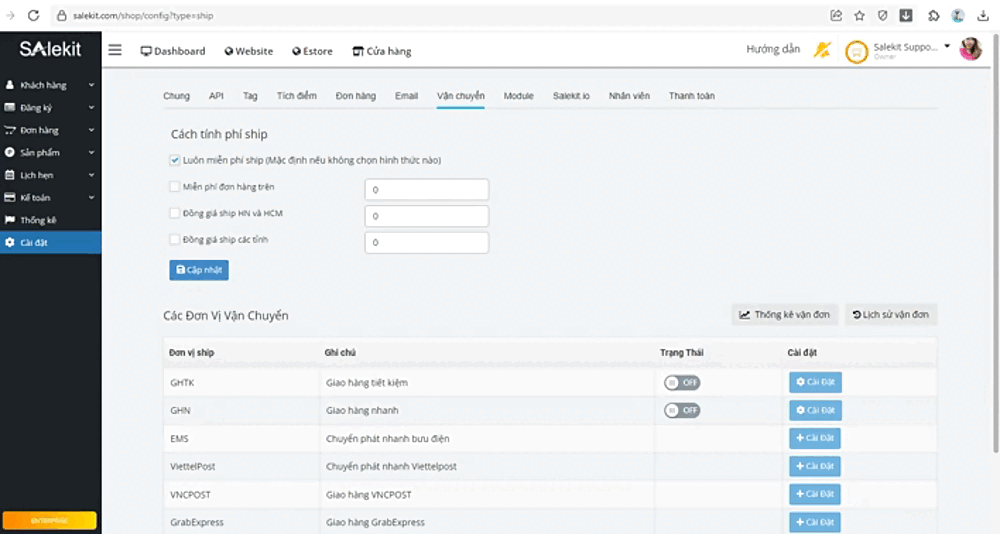Open the browser extensions puzzle icon
1000x534 pixels.
934,15
